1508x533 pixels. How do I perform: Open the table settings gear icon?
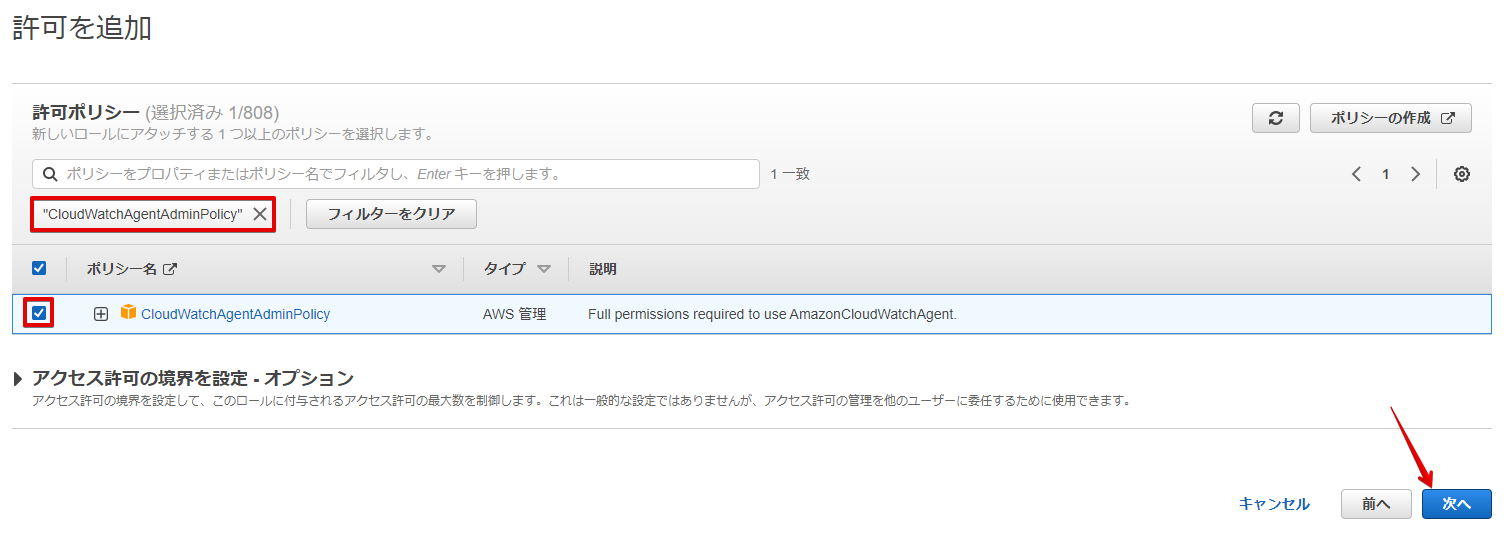[1461, 174]
